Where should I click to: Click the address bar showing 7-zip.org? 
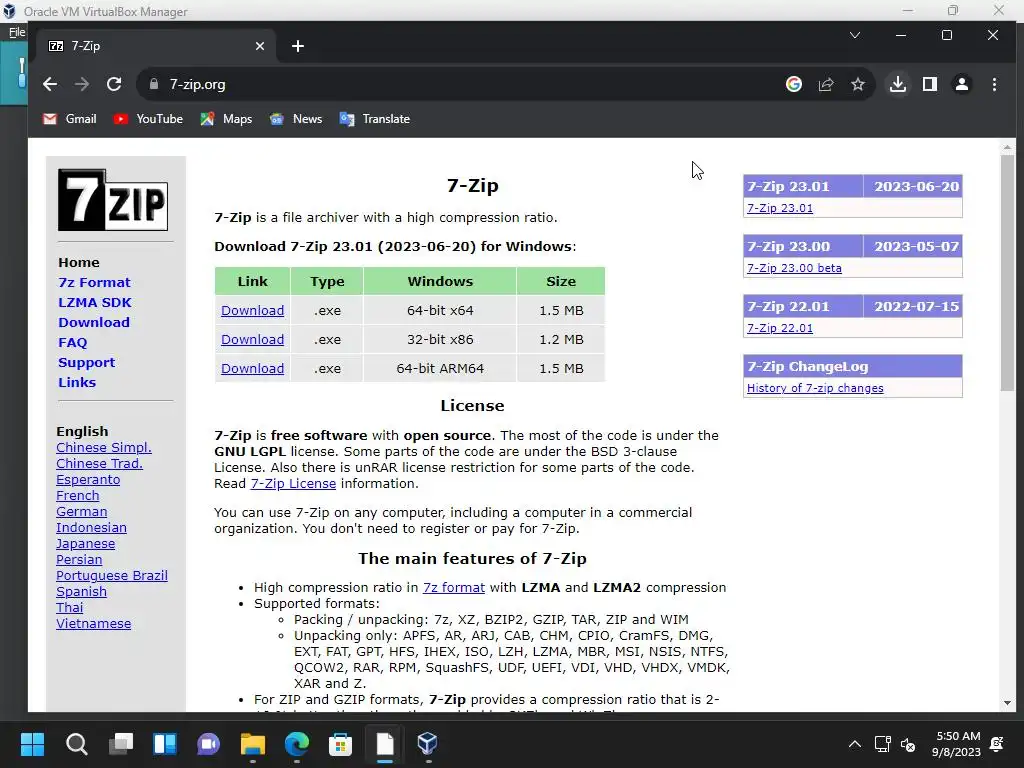coord(457,84)
